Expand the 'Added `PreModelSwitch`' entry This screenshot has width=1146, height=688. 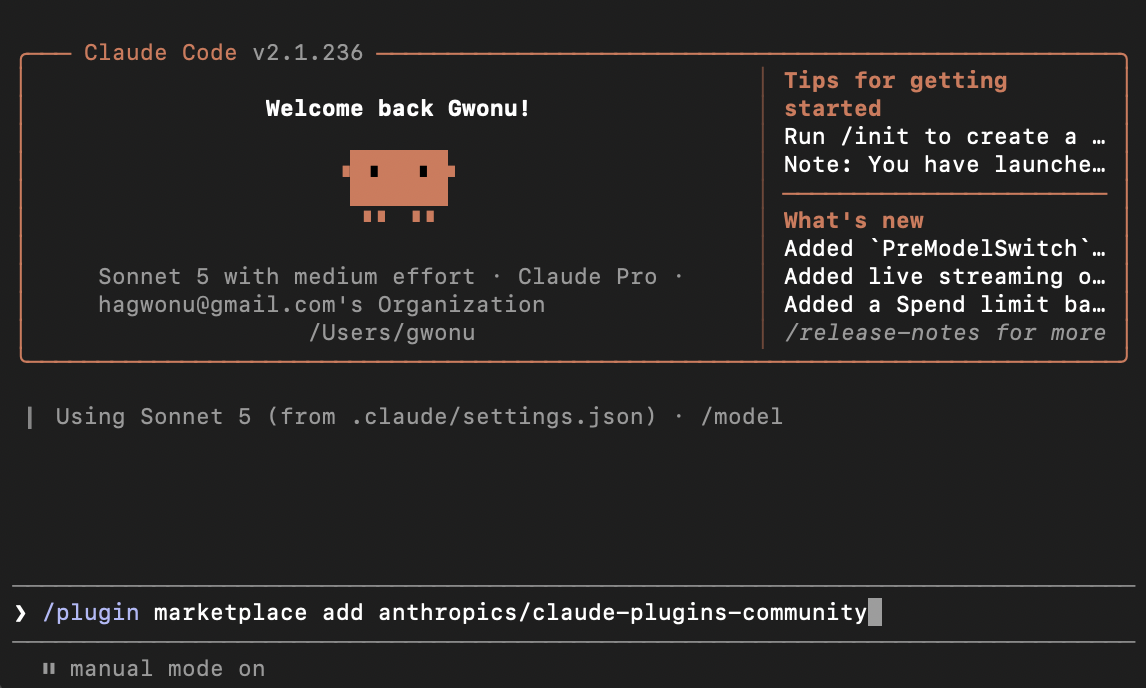click(x=944, y=249)
